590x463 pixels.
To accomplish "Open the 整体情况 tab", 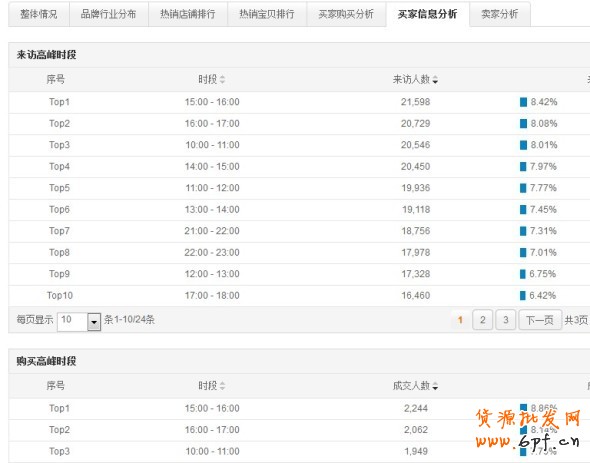I will coord(39,14).
